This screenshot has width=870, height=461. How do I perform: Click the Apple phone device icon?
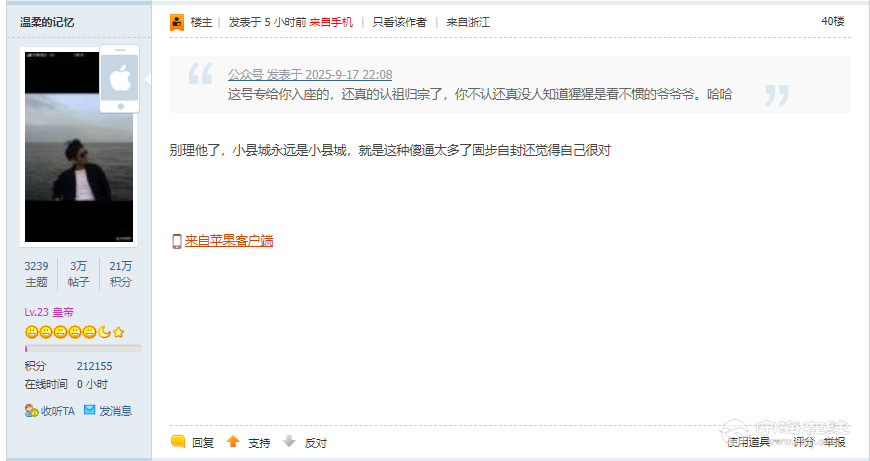click(x=119, y=79)
